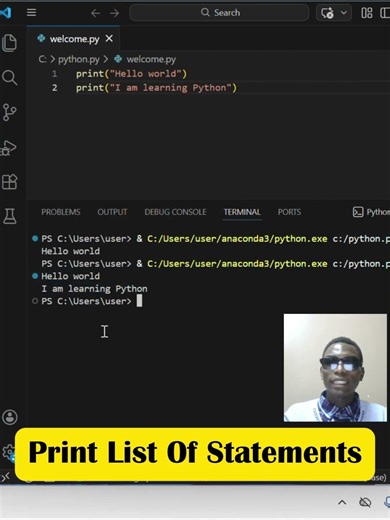Click code line 1 print Hello world
This screenshot has width=390, height=520.
(x=131, y=74)
